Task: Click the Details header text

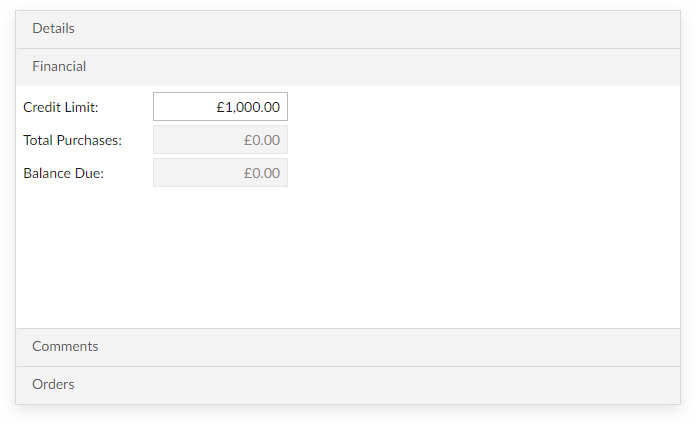Action: click(x=53, y=28)
